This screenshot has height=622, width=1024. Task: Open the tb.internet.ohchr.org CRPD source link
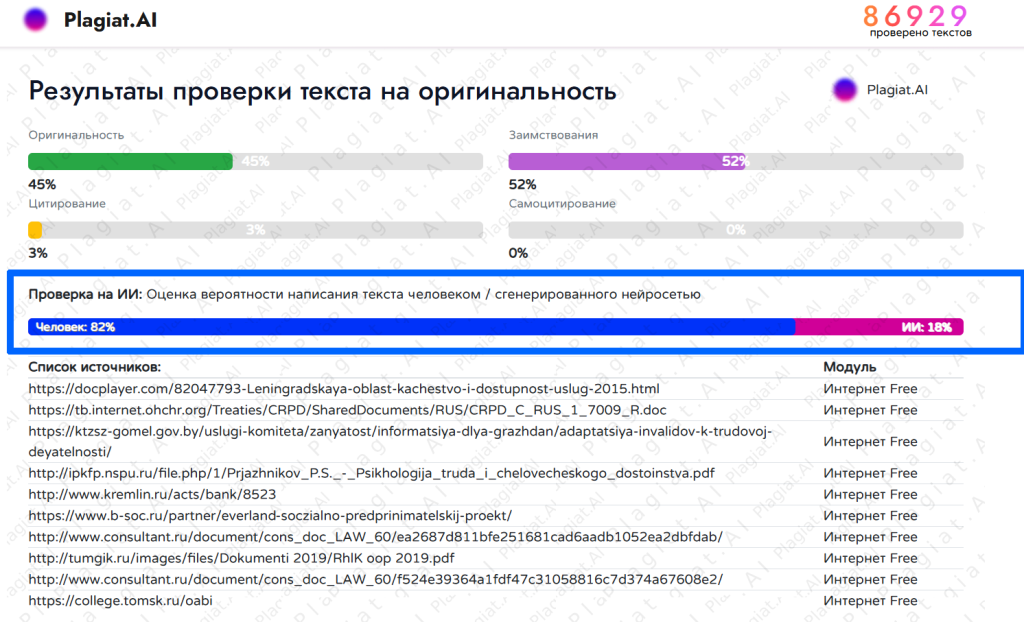[x=347, y=410]
